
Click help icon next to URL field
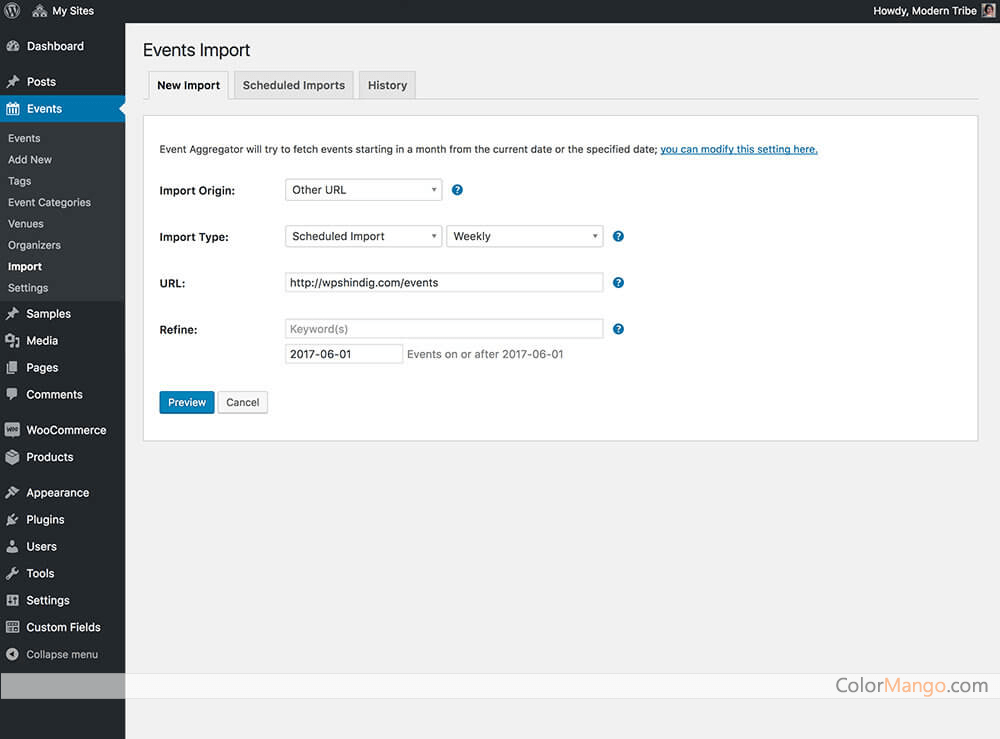tap(618, 283)
